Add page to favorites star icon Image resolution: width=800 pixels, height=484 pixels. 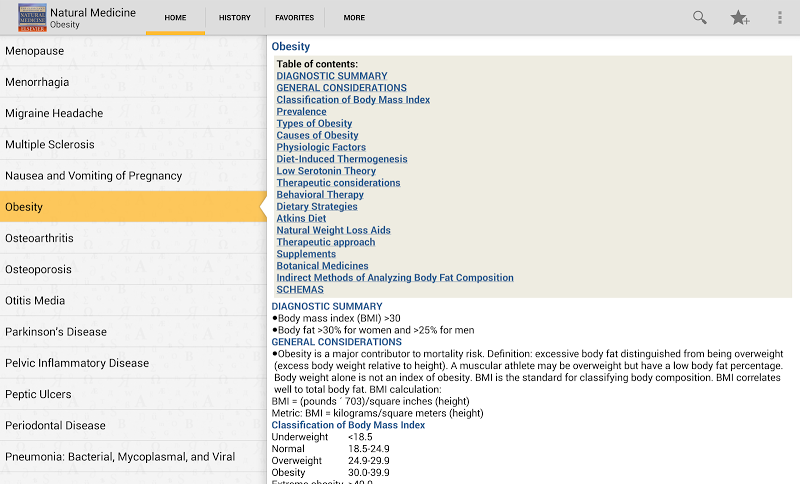pyautogui.click(x=739, y=17)
